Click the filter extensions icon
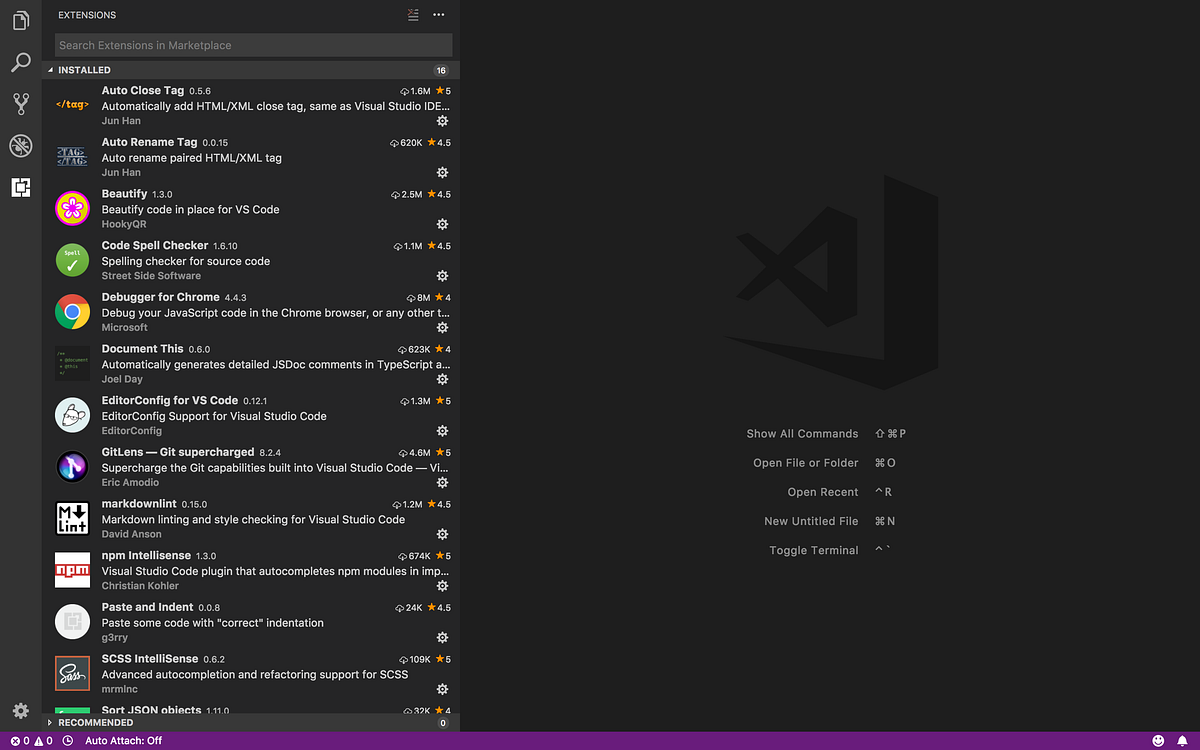 coord(412,15)
